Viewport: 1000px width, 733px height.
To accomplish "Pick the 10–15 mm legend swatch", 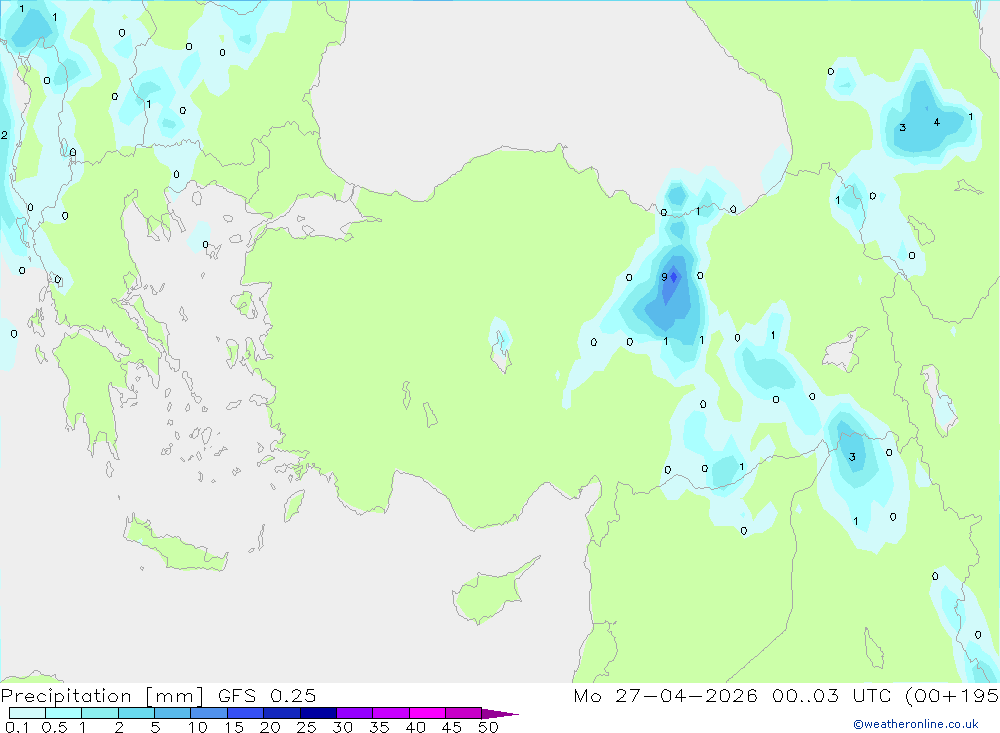I will [209, 713].
